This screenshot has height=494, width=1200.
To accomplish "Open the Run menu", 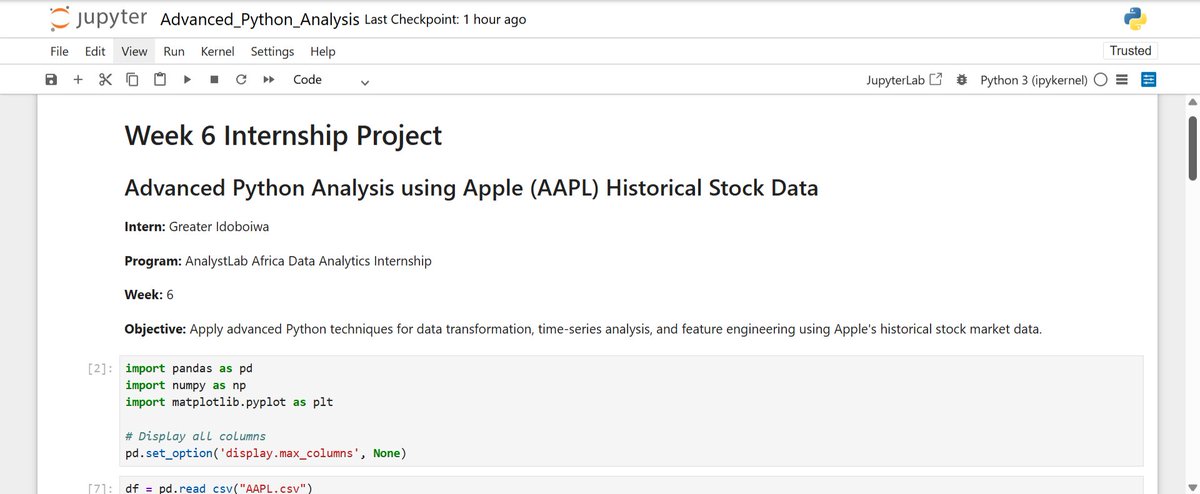I will (174, 51).
